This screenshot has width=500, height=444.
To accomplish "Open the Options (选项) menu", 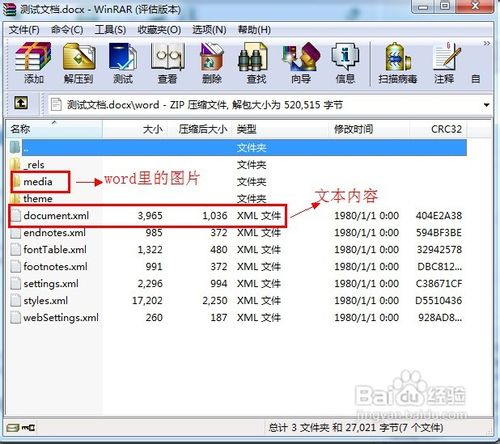I will pos(209,30).
